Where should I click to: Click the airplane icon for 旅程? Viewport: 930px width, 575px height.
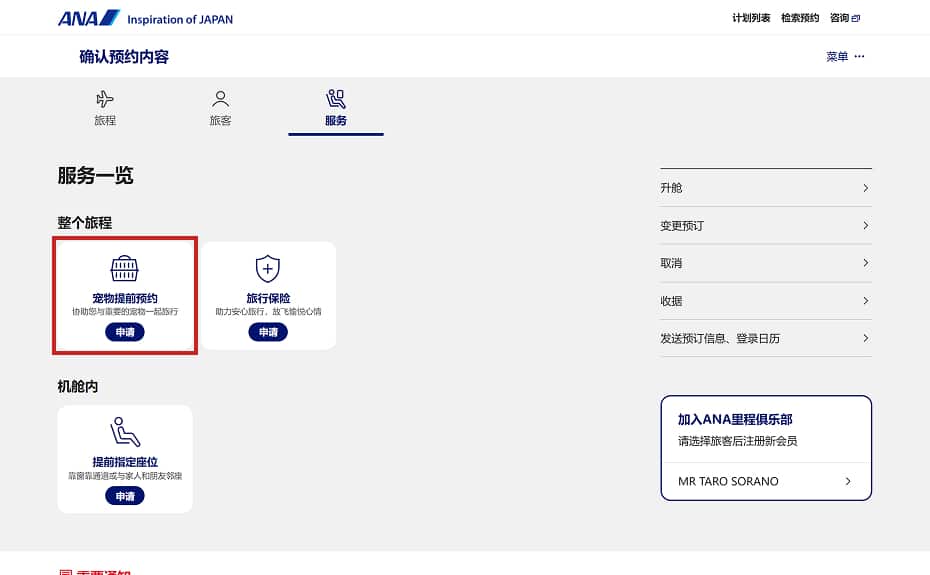click(x=105, y=98)
